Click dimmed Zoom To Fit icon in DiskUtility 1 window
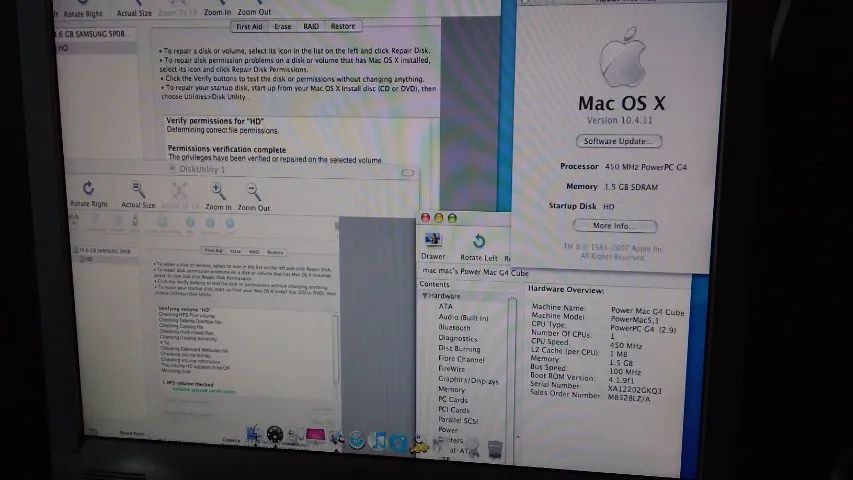The image size is (853, 480). (x=180, y=190)
